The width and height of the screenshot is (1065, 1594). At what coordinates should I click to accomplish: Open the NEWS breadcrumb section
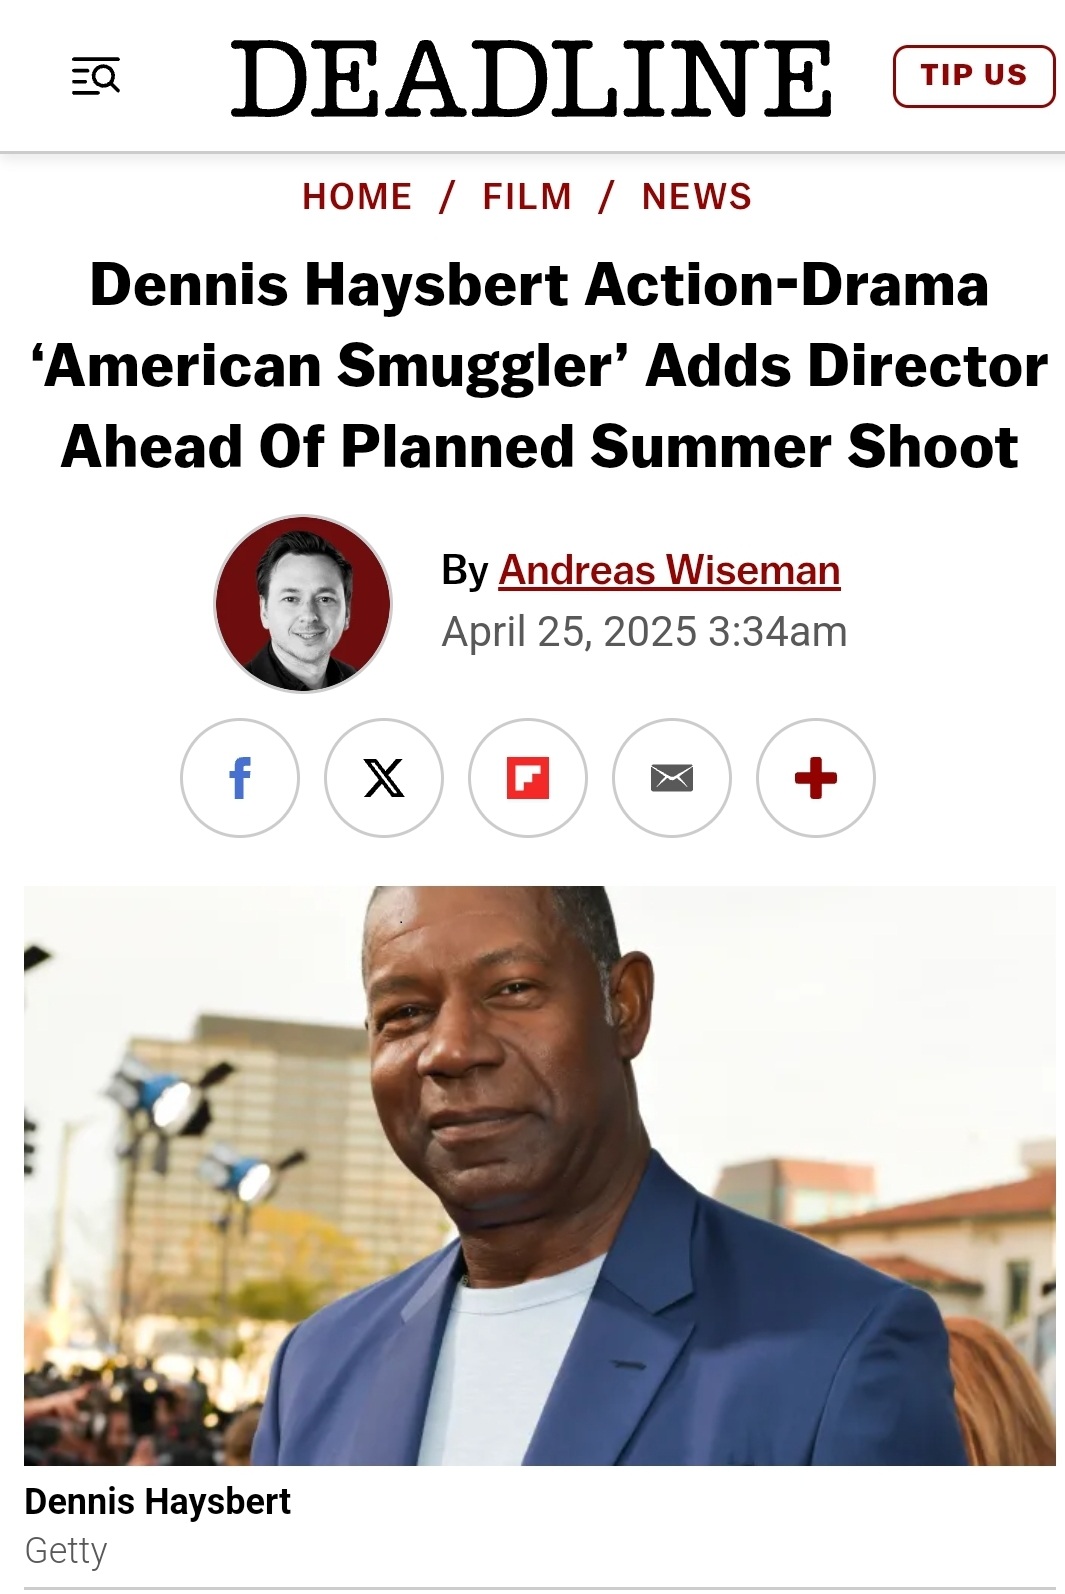click(697, 196)
